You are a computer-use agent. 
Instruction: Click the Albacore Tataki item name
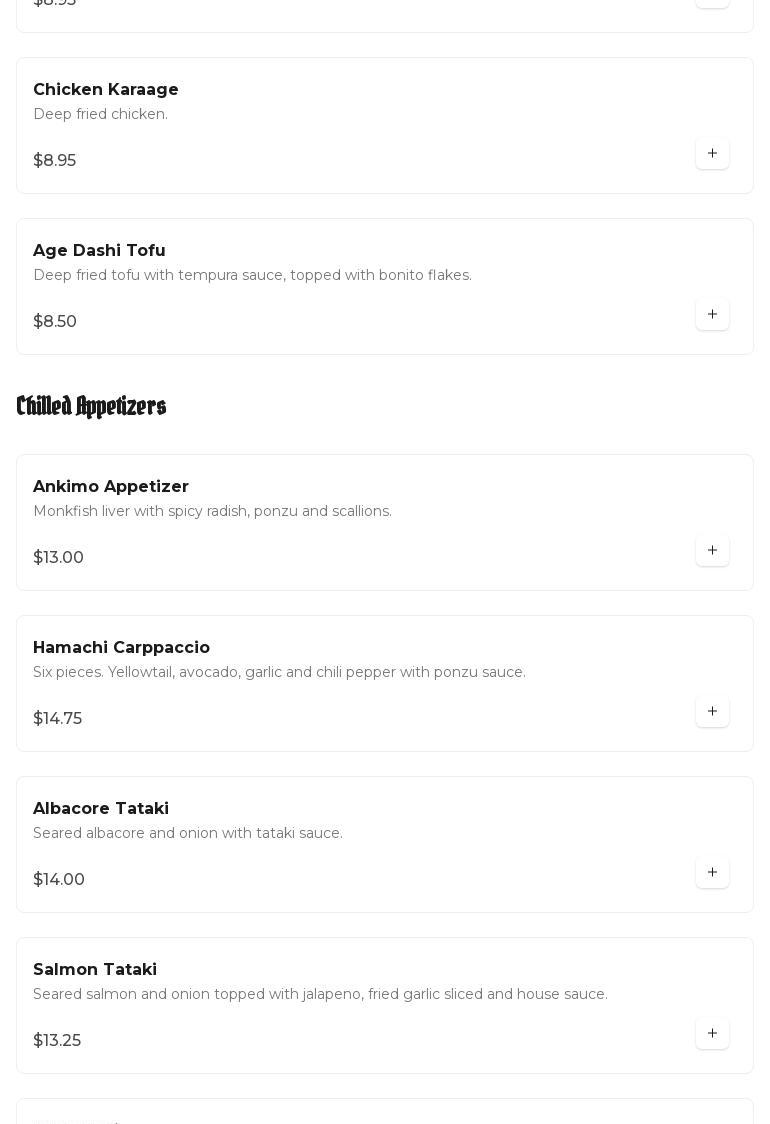(101, 809)
